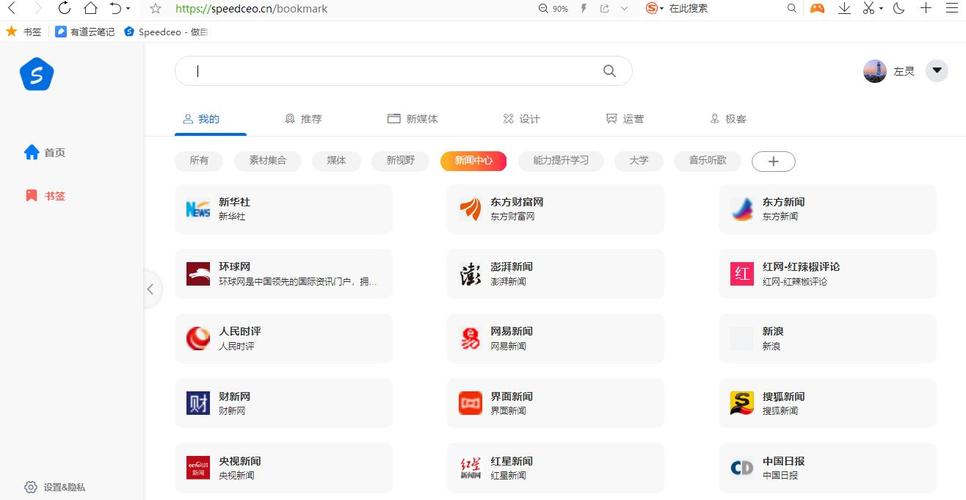Open 设置&隐私 settings

[x=55, y=487]
